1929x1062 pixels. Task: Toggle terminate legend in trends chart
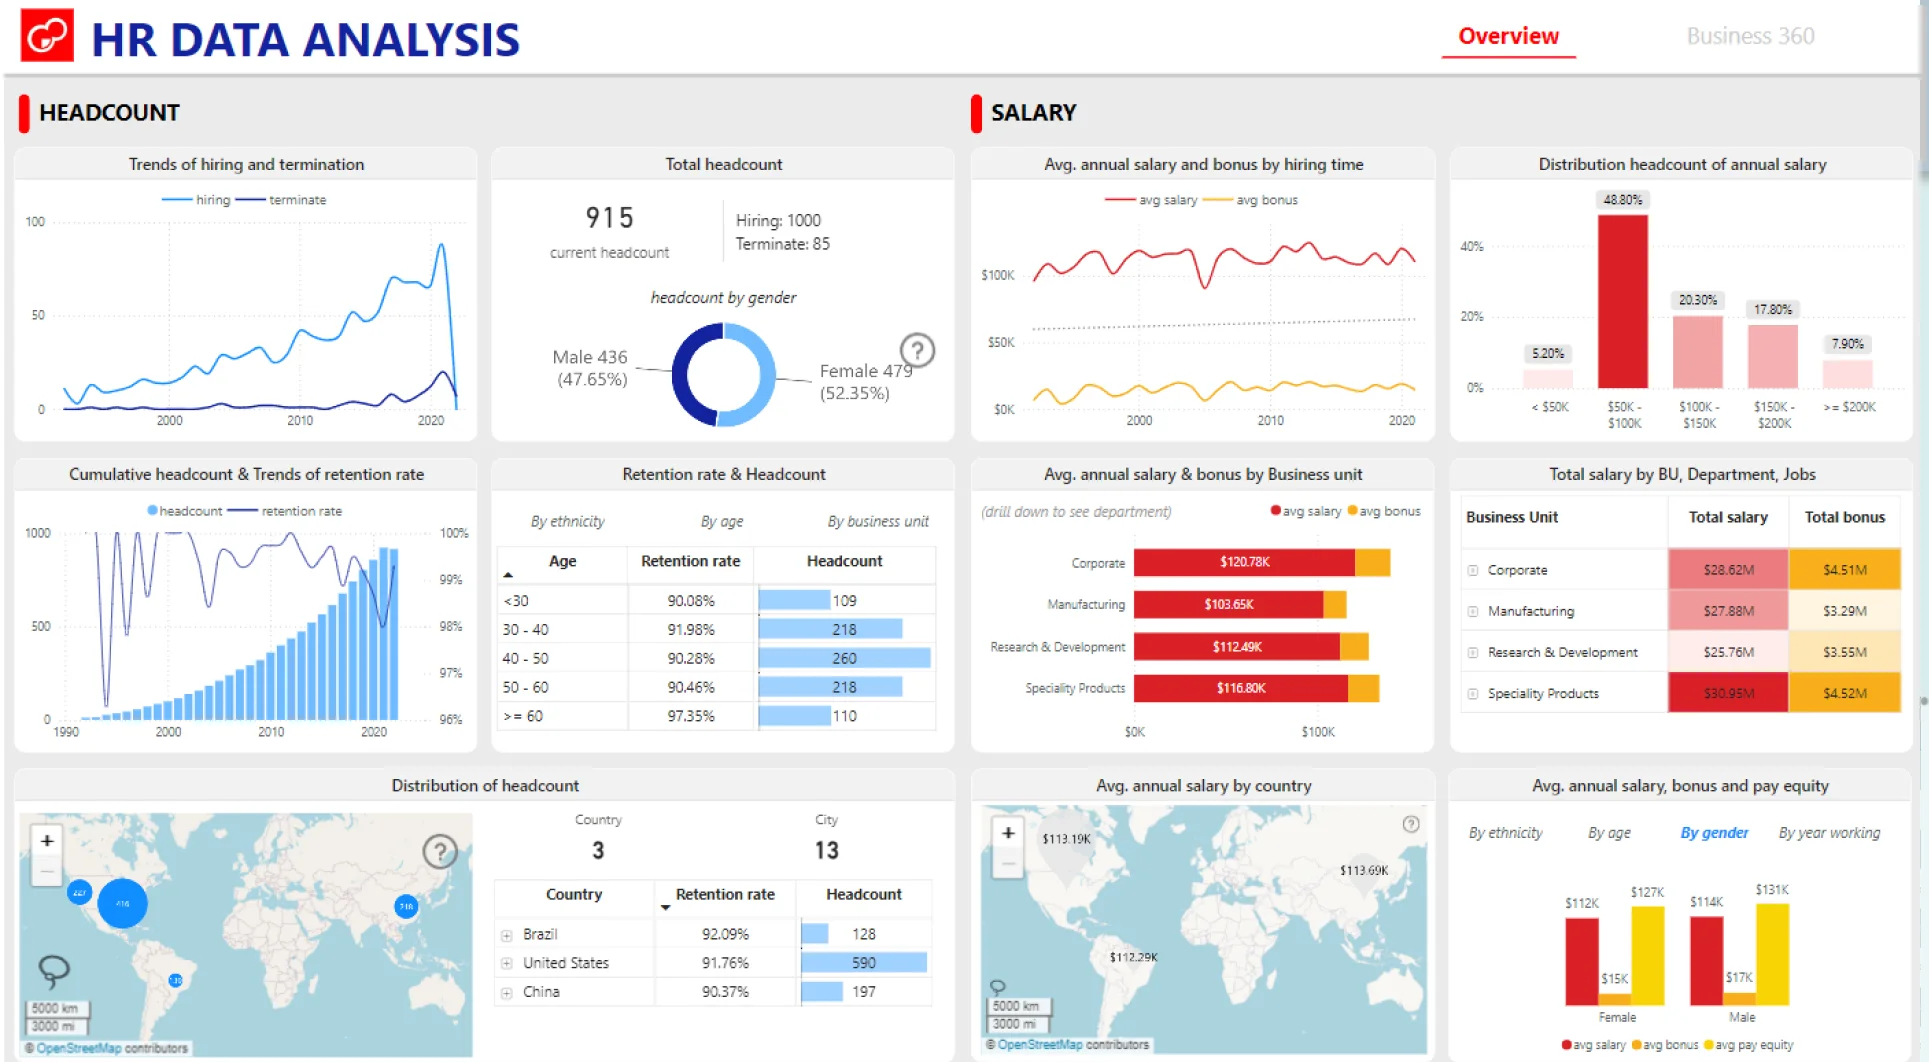281,200
